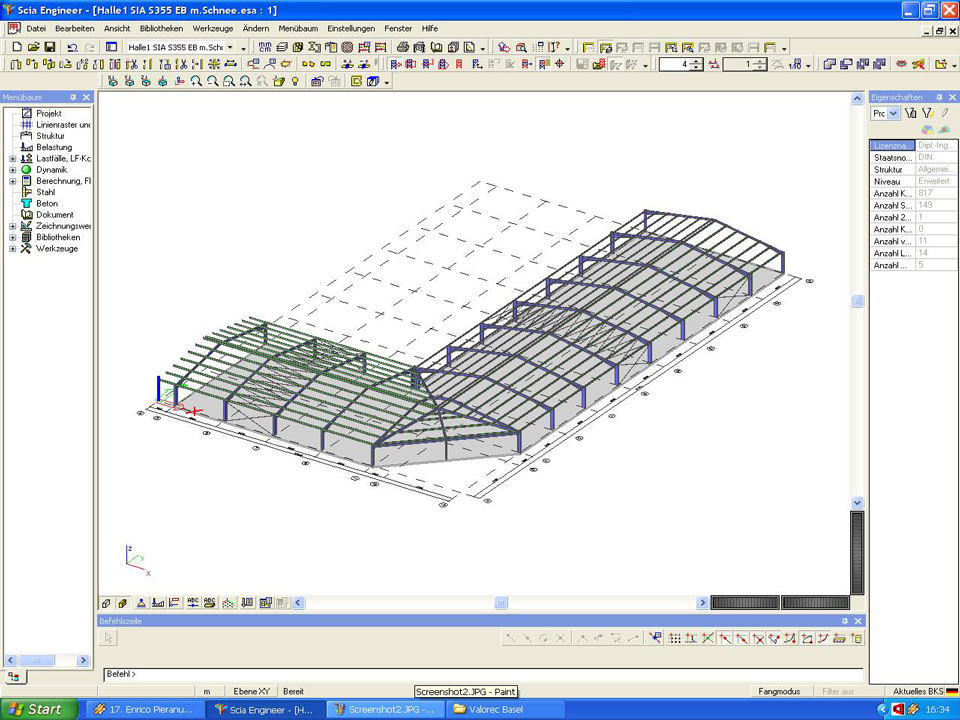This screenshot has width=960, height=720.
Task: Click the Windows Start button
Action: click(37, 709)
